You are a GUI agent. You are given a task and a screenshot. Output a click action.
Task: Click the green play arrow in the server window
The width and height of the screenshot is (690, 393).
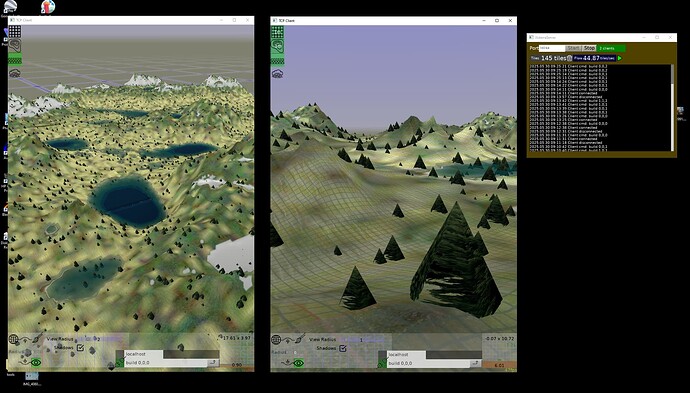pyautogui.click(x=620, y=58)
